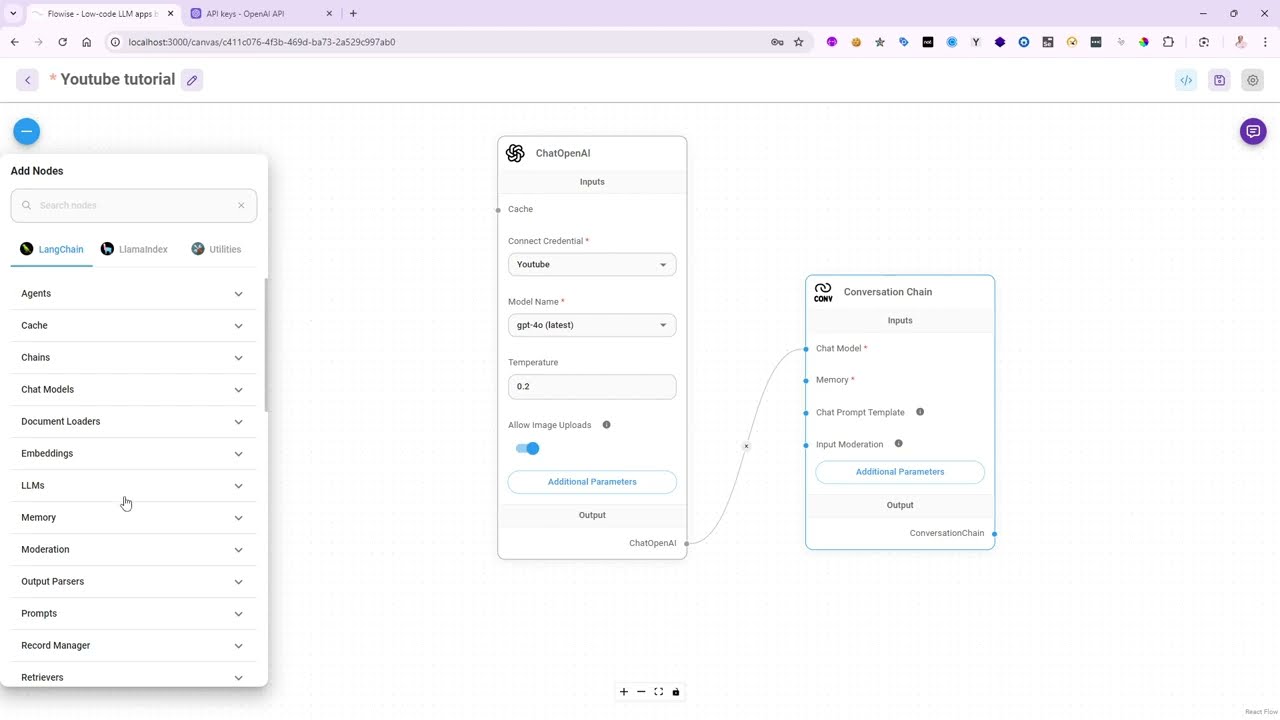Switch to the LangChain tab
Image resolution: width=1280 pixels, height=720 pixels.
pyautogui.click(x=52, y=249)
